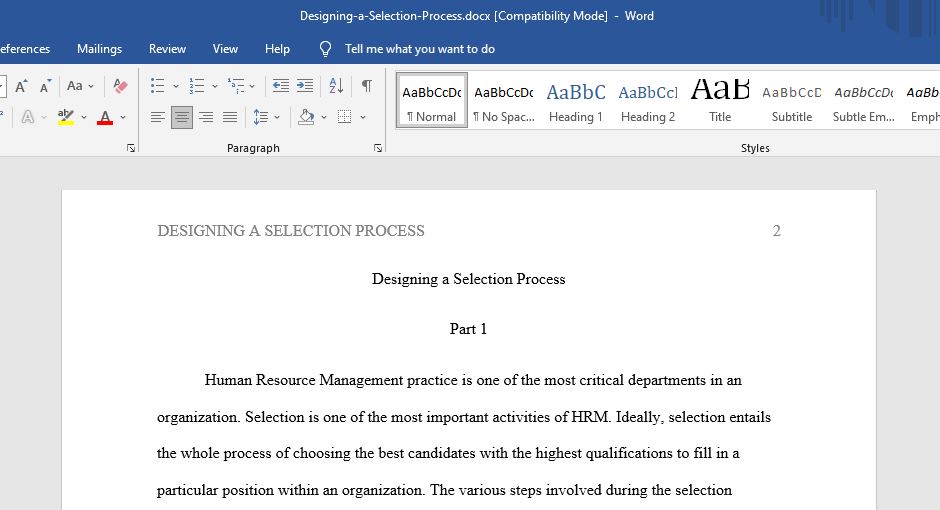Decrease the paragraph indent

pyautogui.click(x=281, y=86)
